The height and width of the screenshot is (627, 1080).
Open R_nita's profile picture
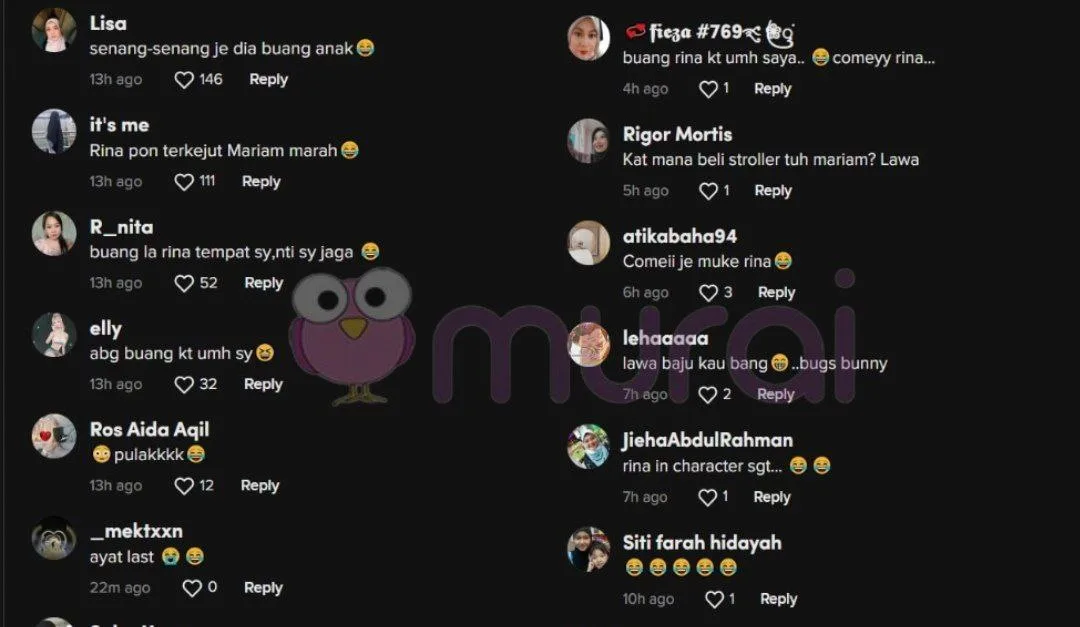[54, 234]
